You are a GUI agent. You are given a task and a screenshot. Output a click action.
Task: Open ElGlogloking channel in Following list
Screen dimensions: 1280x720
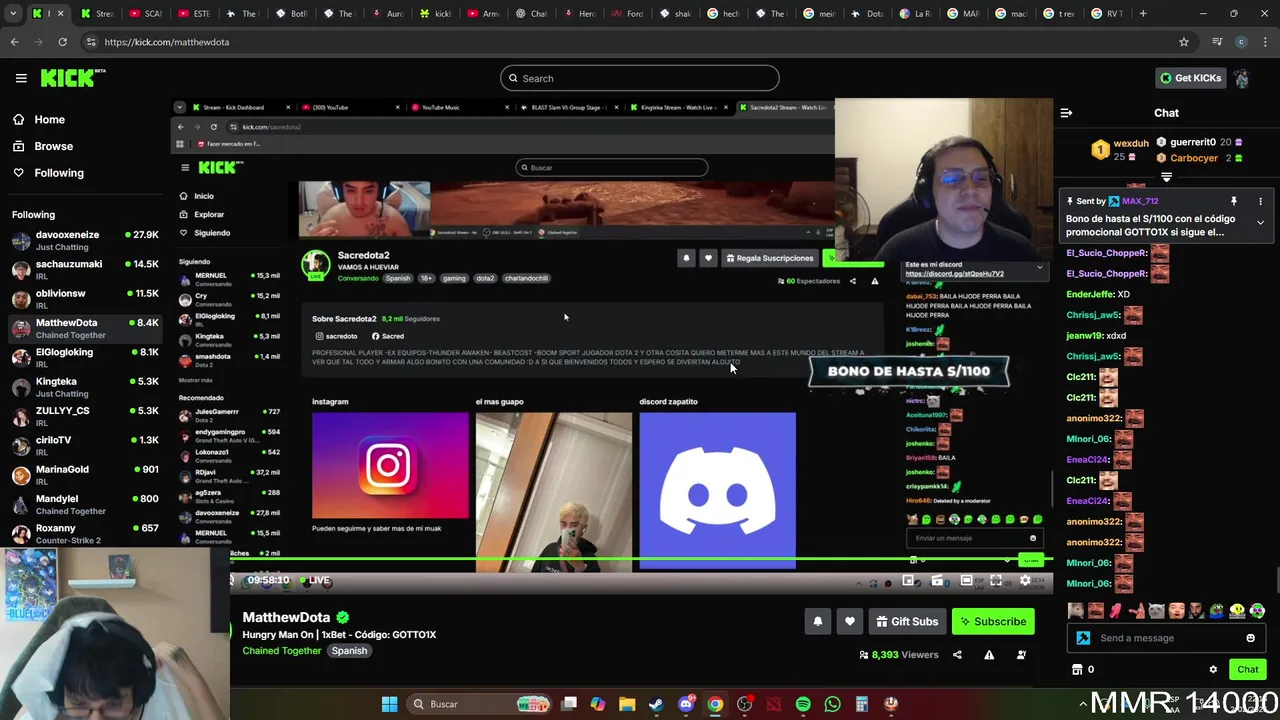pos(85,358)
